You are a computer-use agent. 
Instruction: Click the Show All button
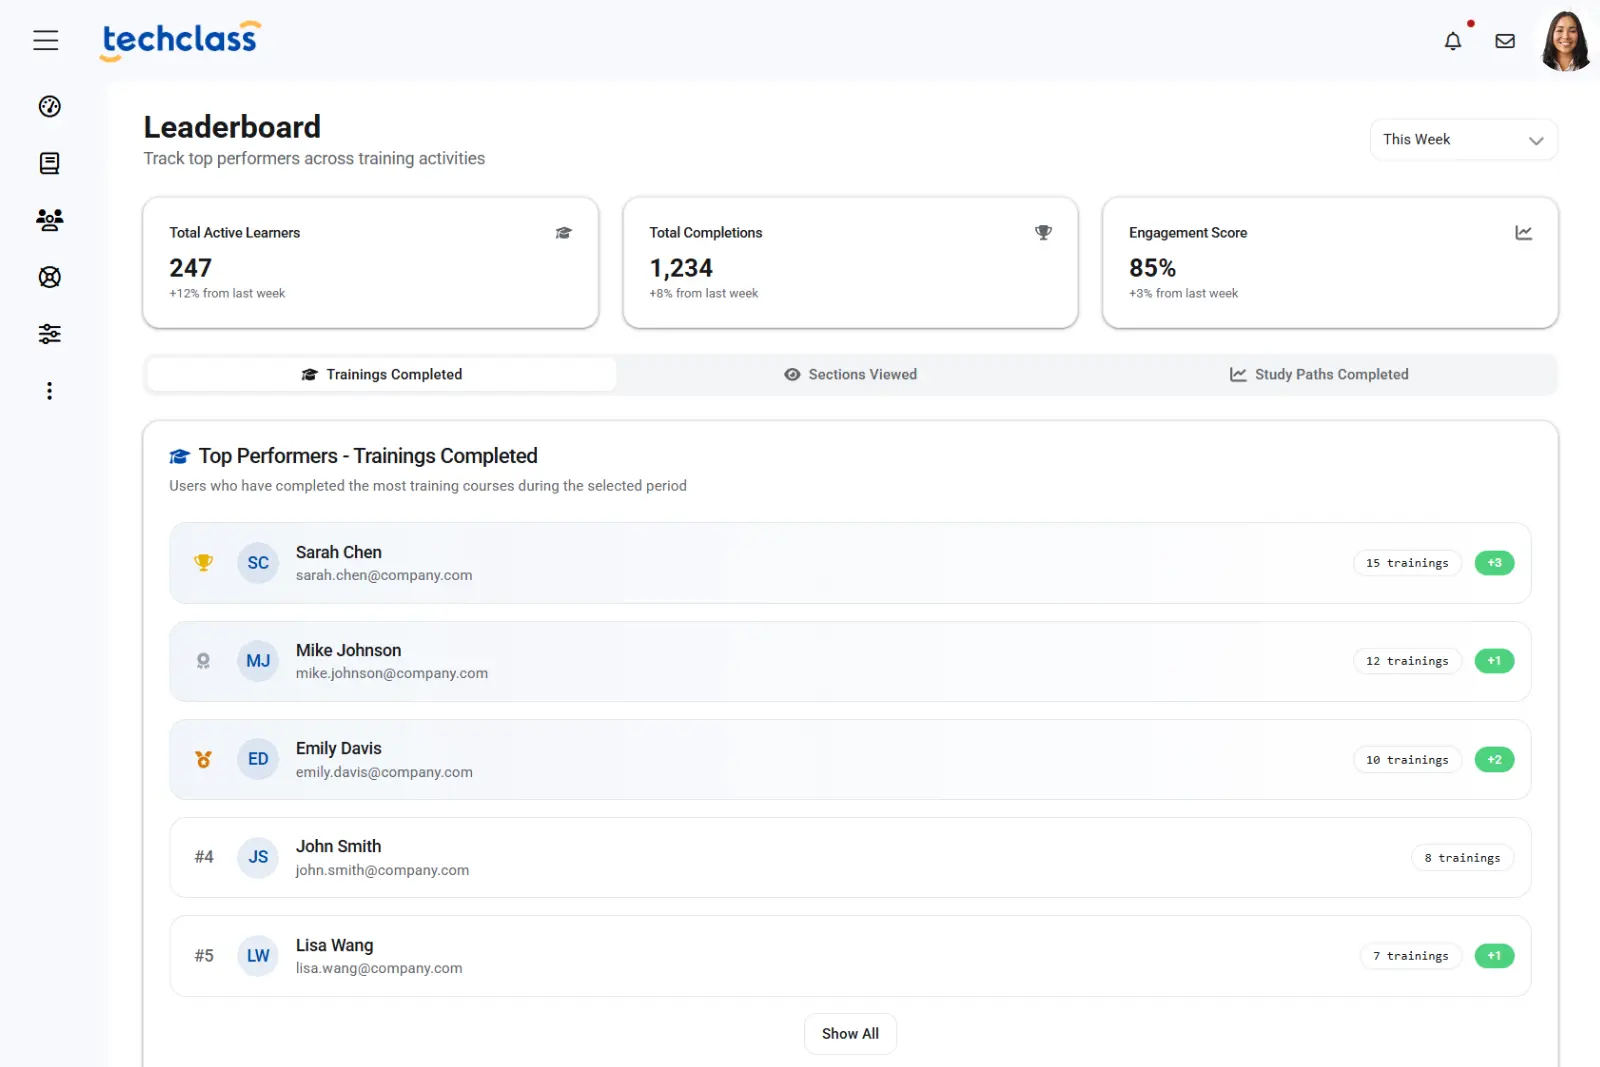pyautogui.click(x=850, y=1033)
